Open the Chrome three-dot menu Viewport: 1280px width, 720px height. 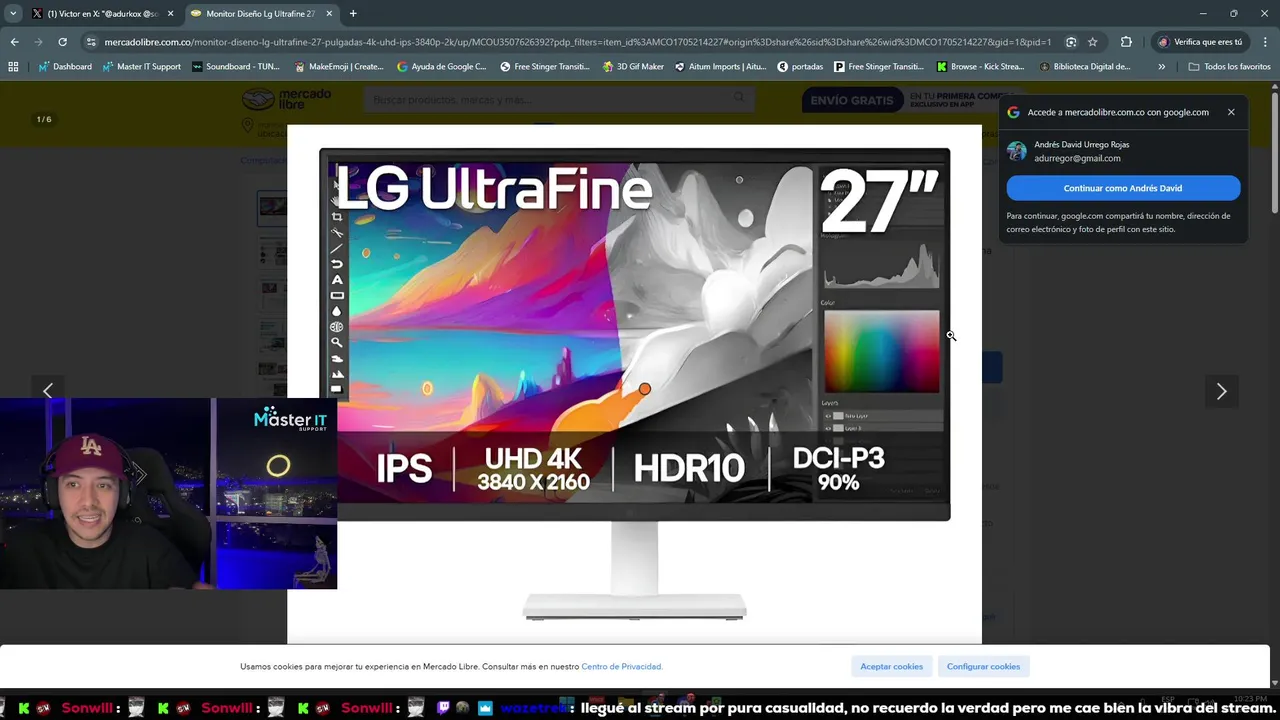coord(1264,42)
